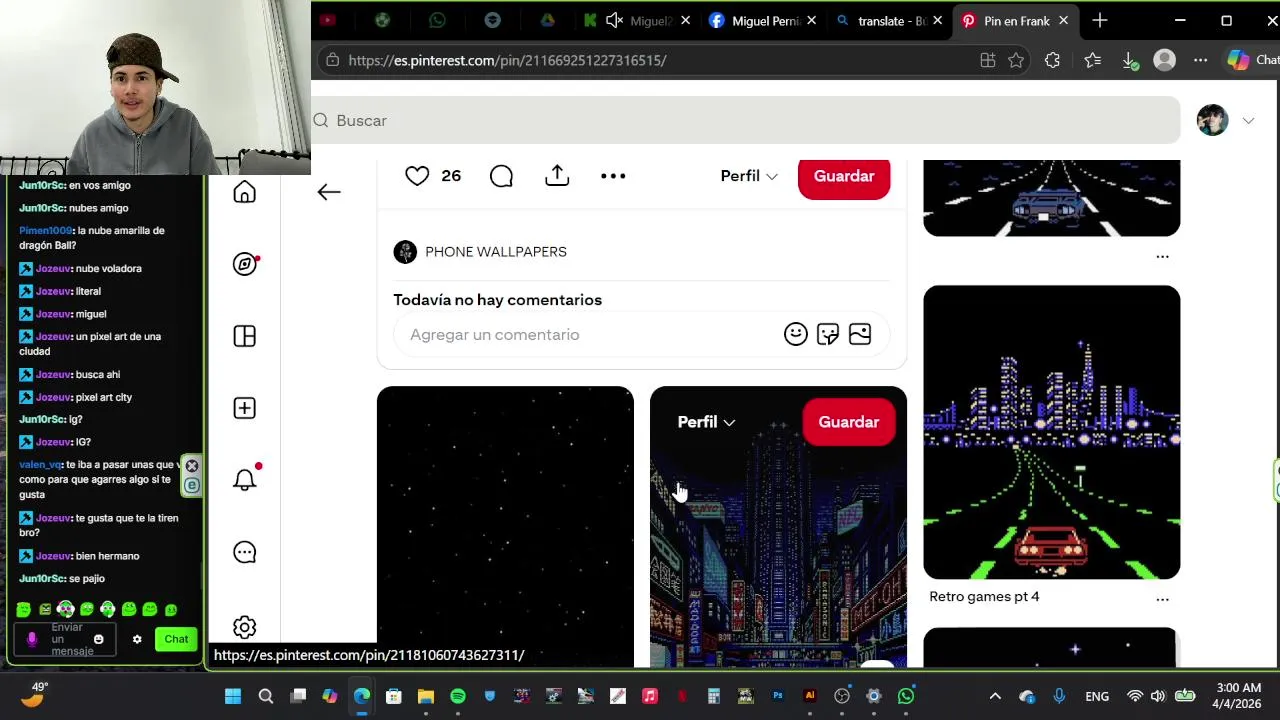This screenshot has height=720, width=1280.
Task: Open the blue car road pin thumbnail
Action: click(1051, 198)
